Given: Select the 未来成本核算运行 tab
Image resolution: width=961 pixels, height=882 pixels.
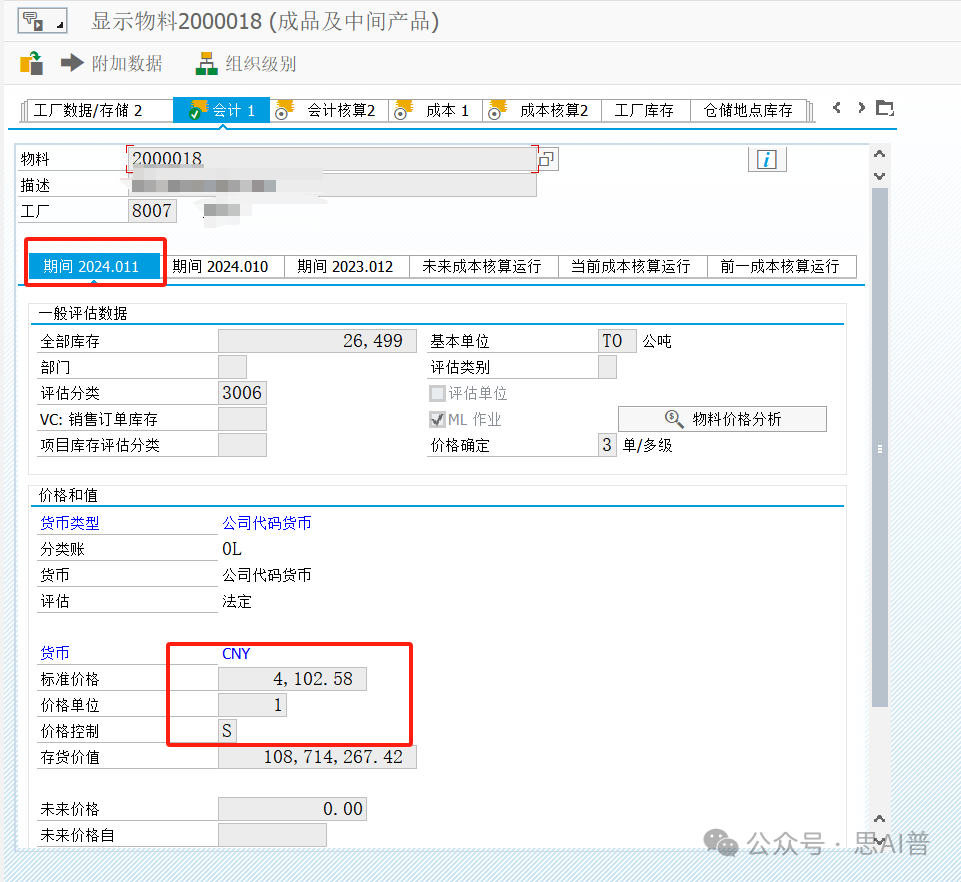Looking at the screenshot, I should [x=481, y=267].
